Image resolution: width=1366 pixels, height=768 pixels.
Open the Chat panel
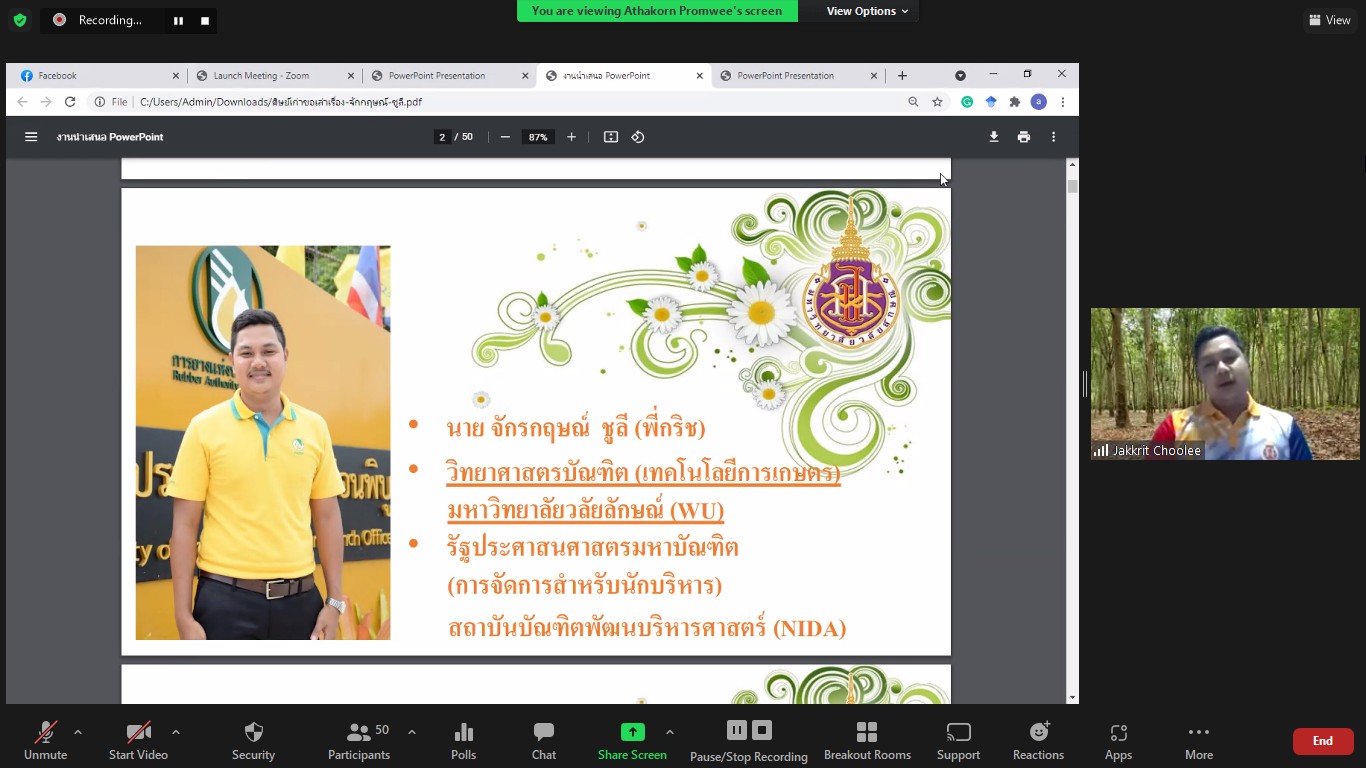point(544,741)
